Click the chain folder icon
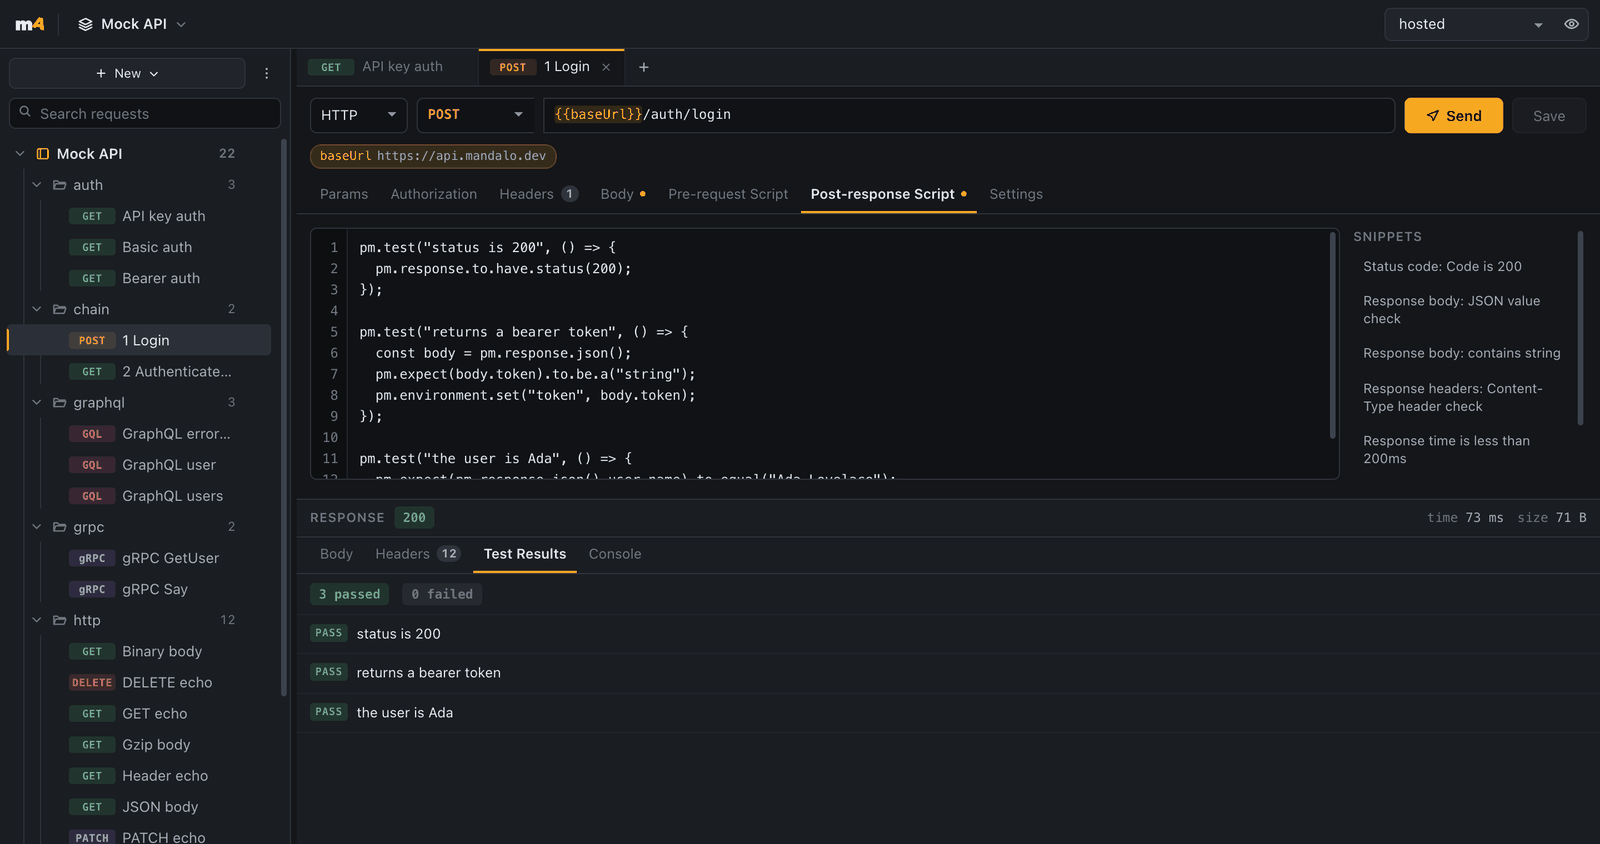Image resolution: width=1600 pixels, height=844 pixels. (x=60, y=309)
